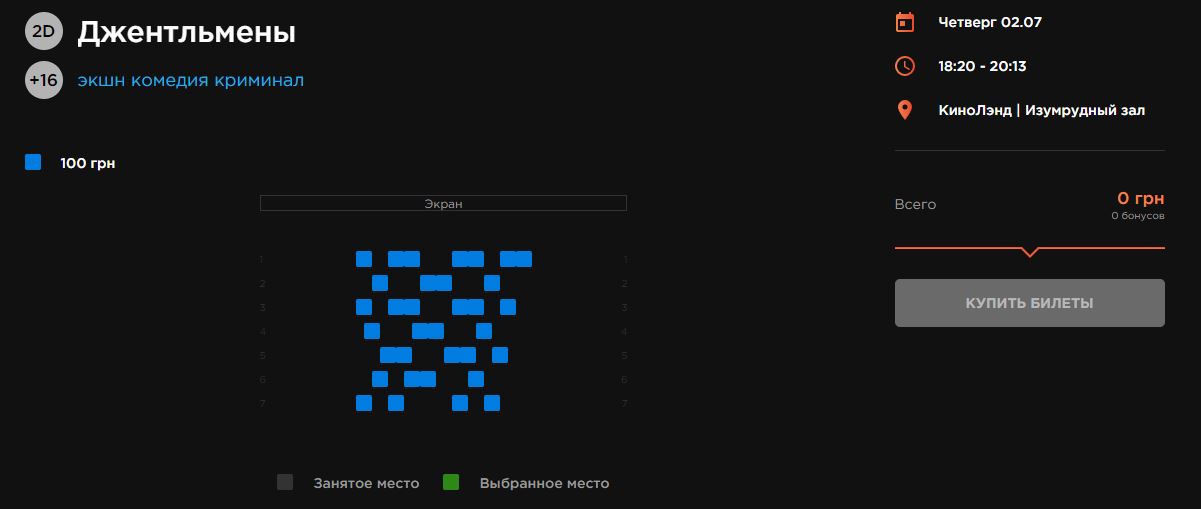The image size is (1201, 509).
Task: Expand the order total arrow under Всего
Action: click(x=1029, y=252)
